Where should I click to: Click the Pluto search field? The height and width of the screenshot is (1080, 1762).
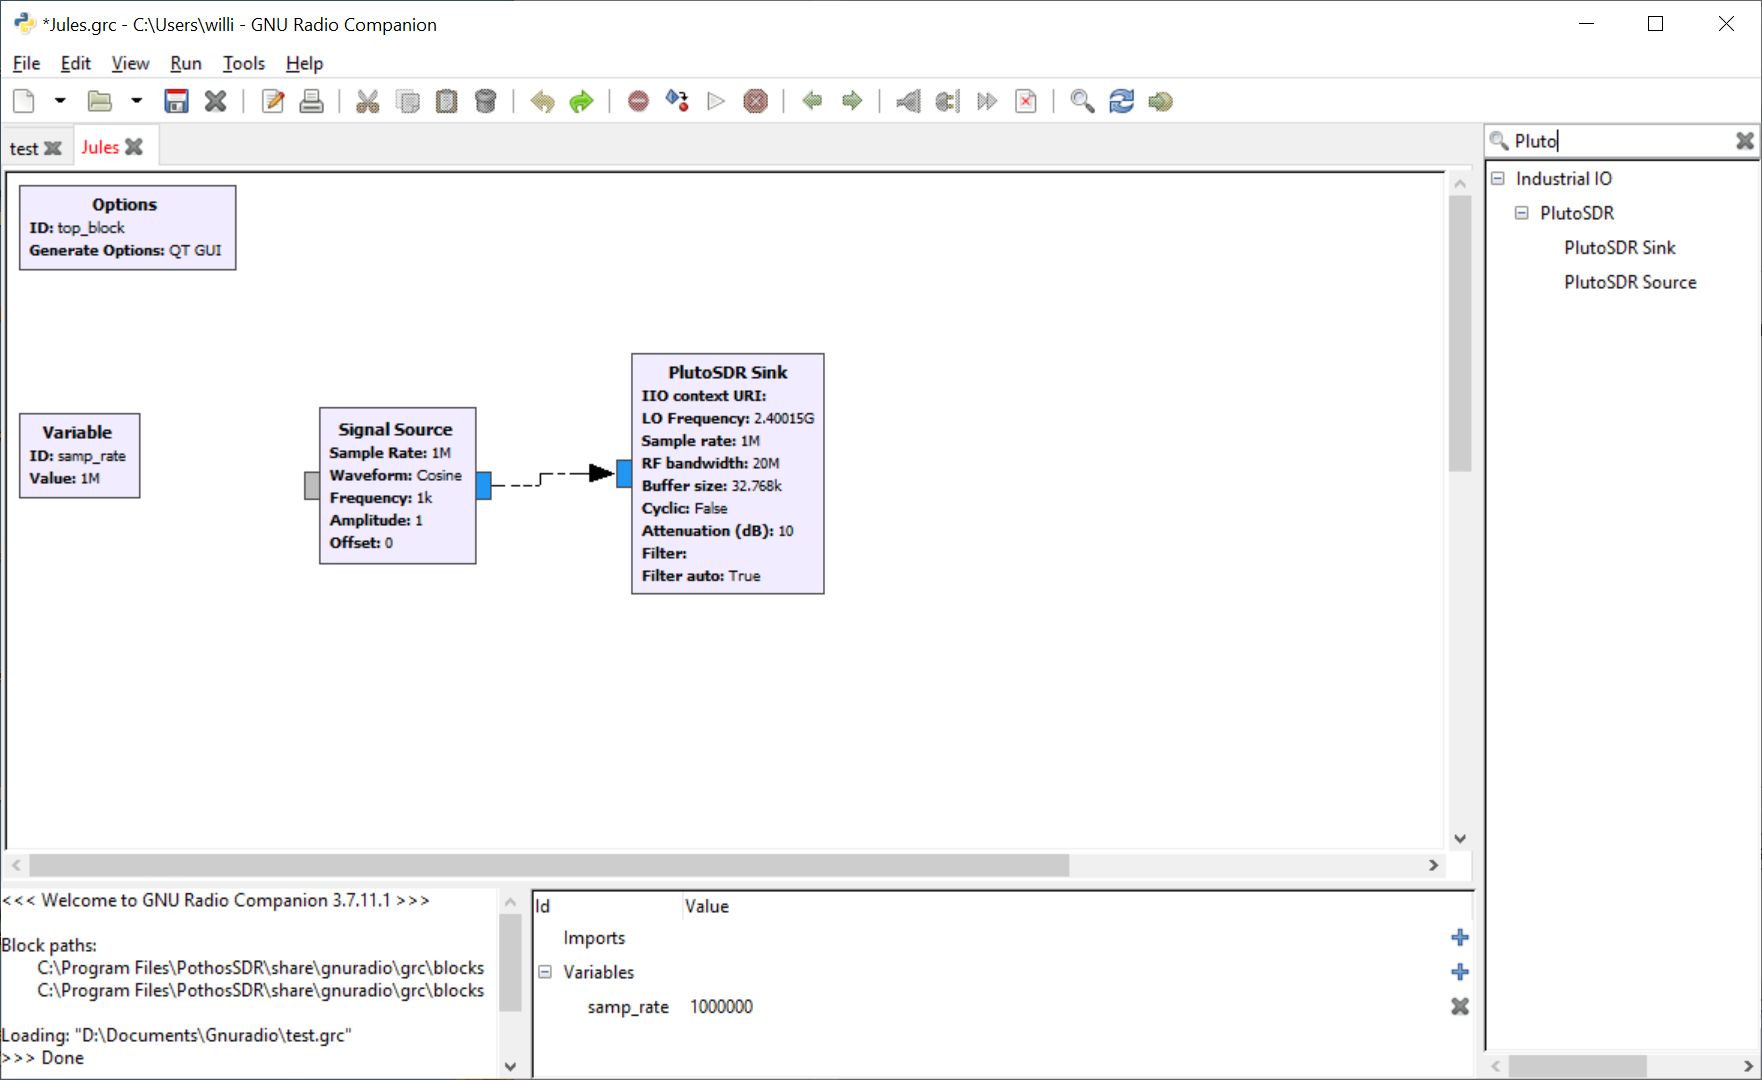coord(1620,141)
